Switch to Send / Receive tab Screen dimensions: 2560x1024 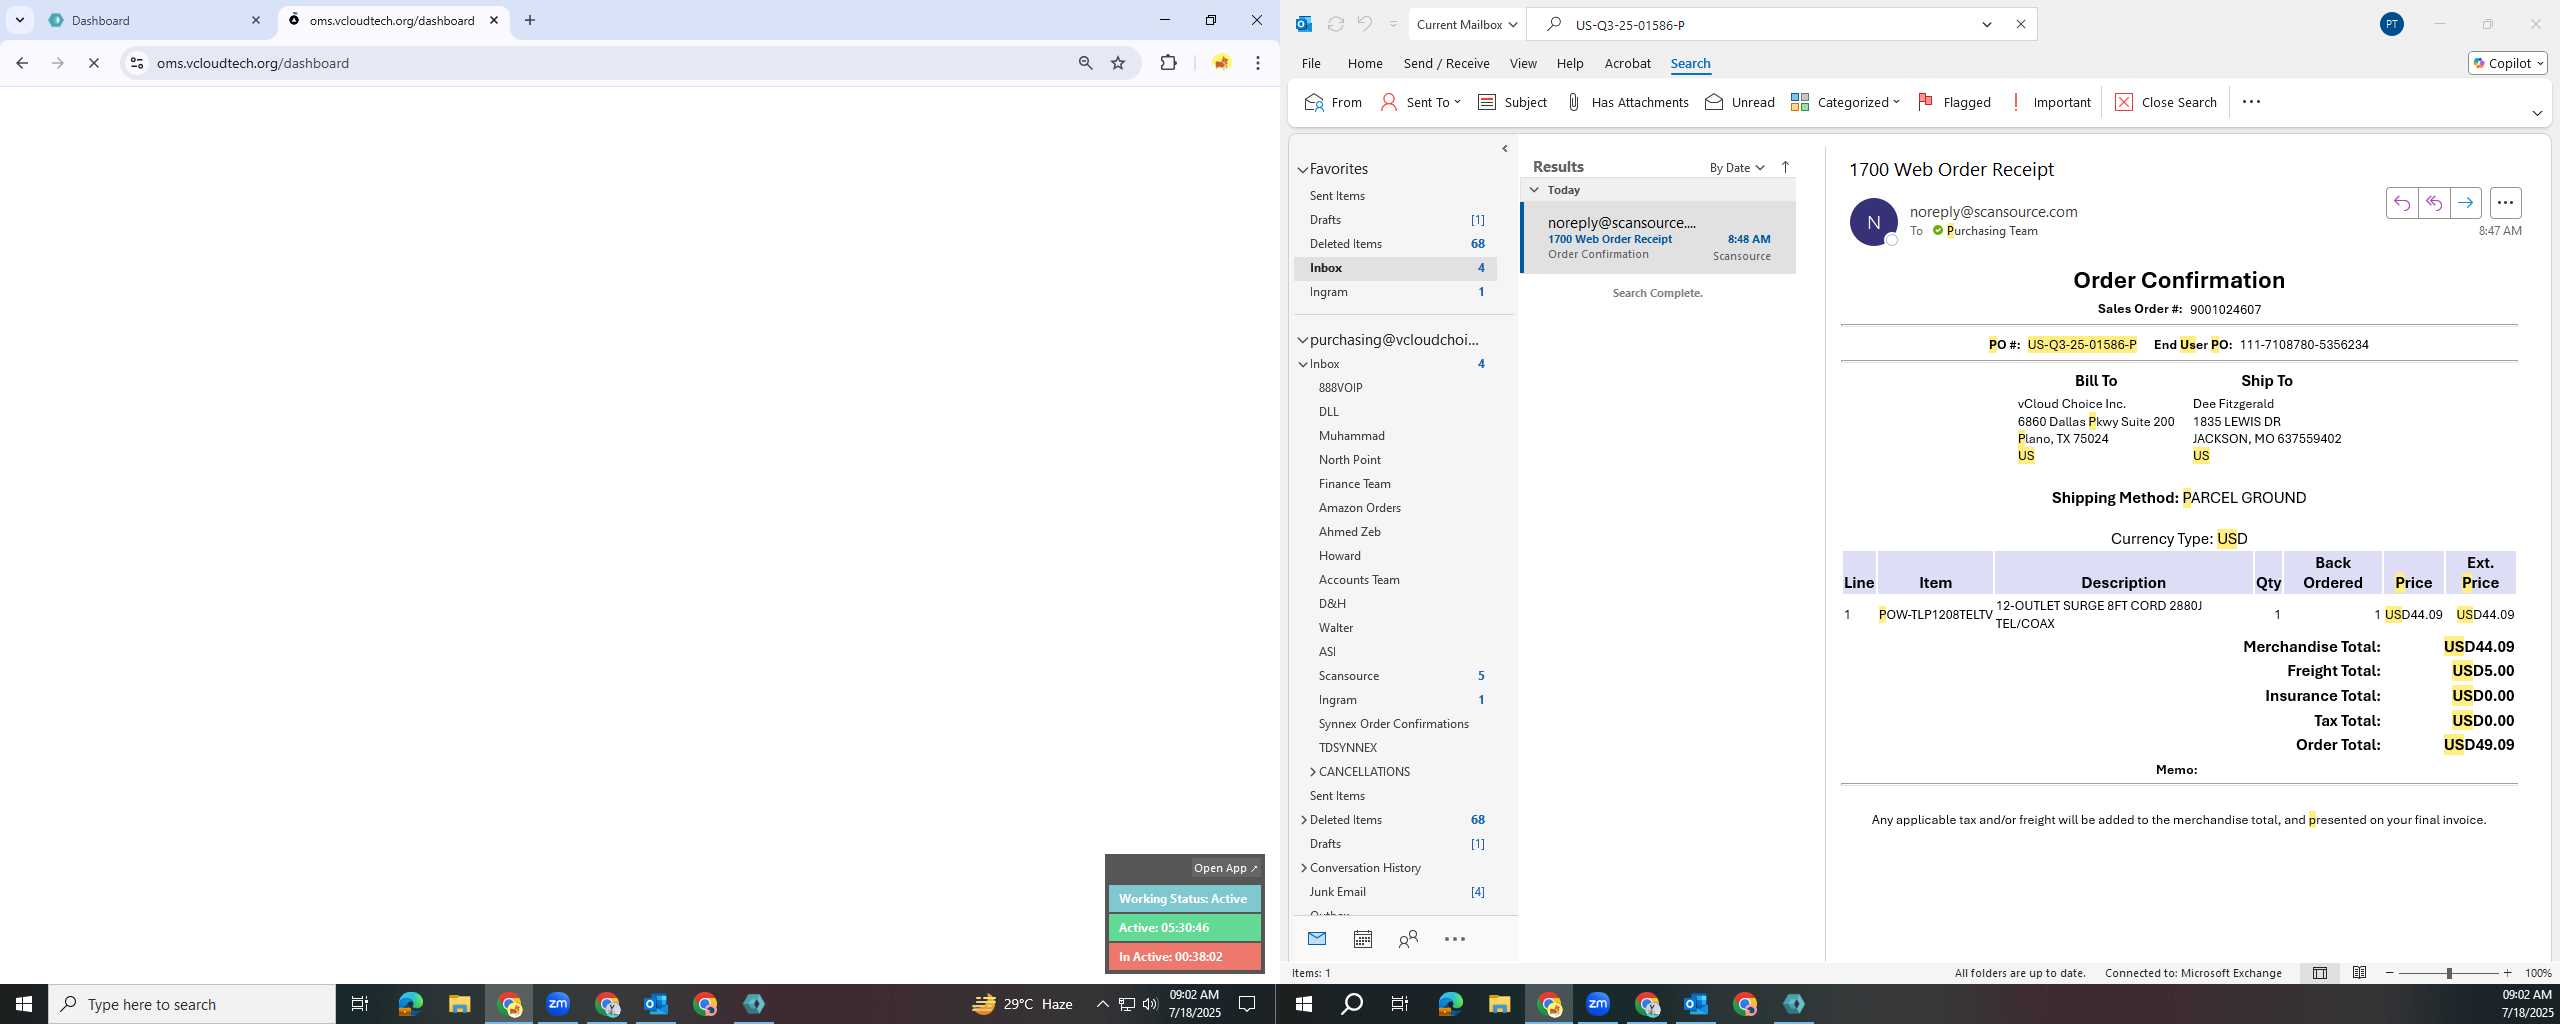pos(1446,63)
